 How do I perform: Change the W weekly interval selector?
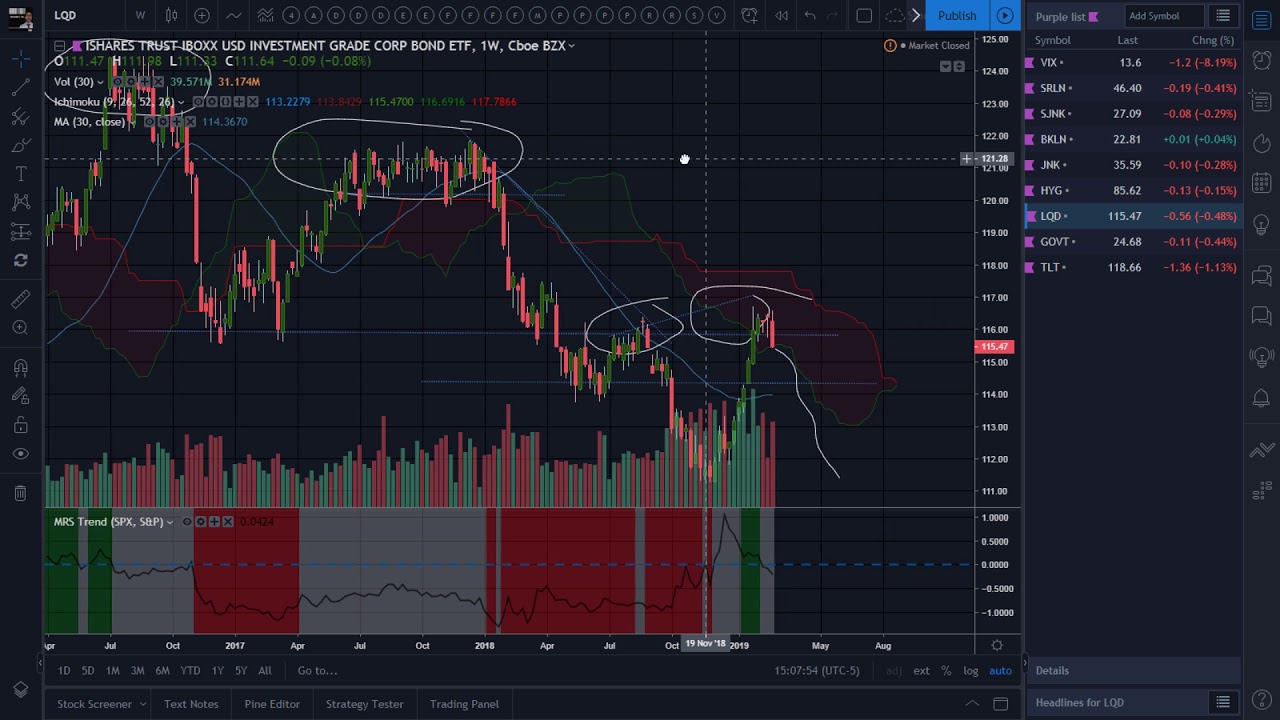point(140,15)
